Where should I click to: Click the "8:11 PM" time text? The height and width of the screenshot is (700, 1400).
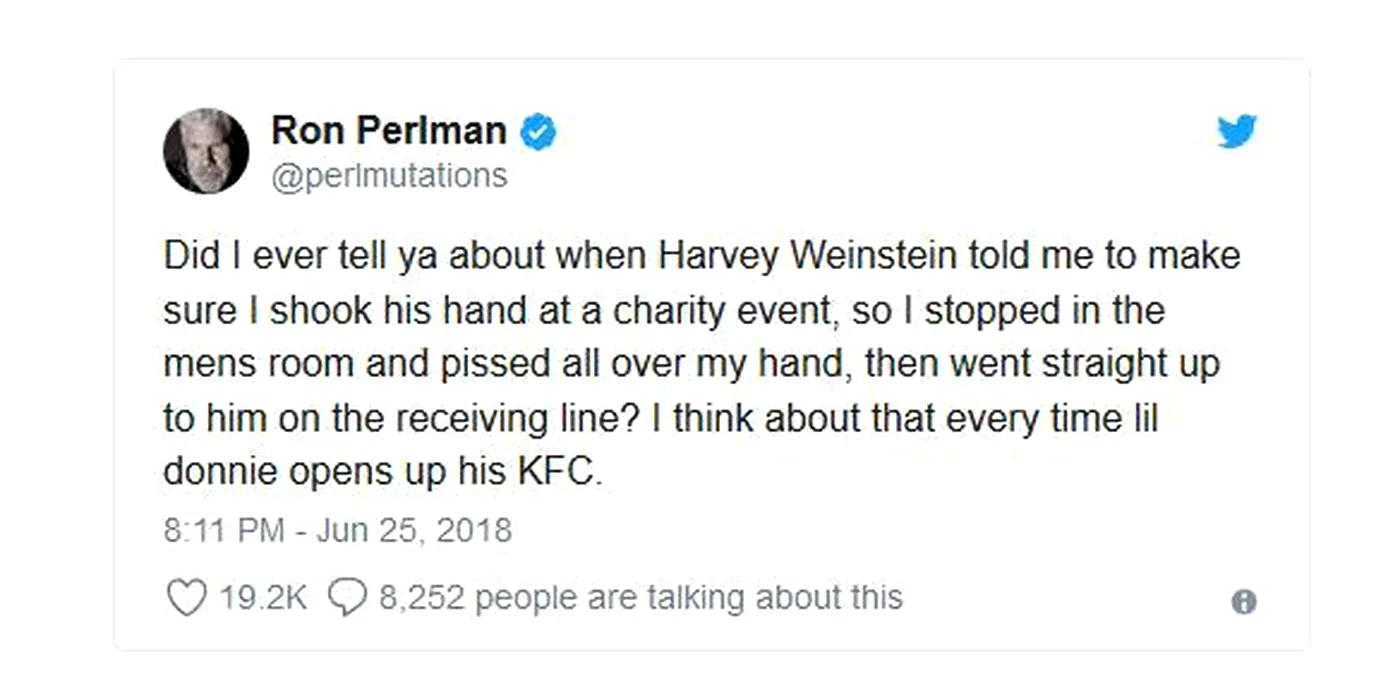pos(224,530)
